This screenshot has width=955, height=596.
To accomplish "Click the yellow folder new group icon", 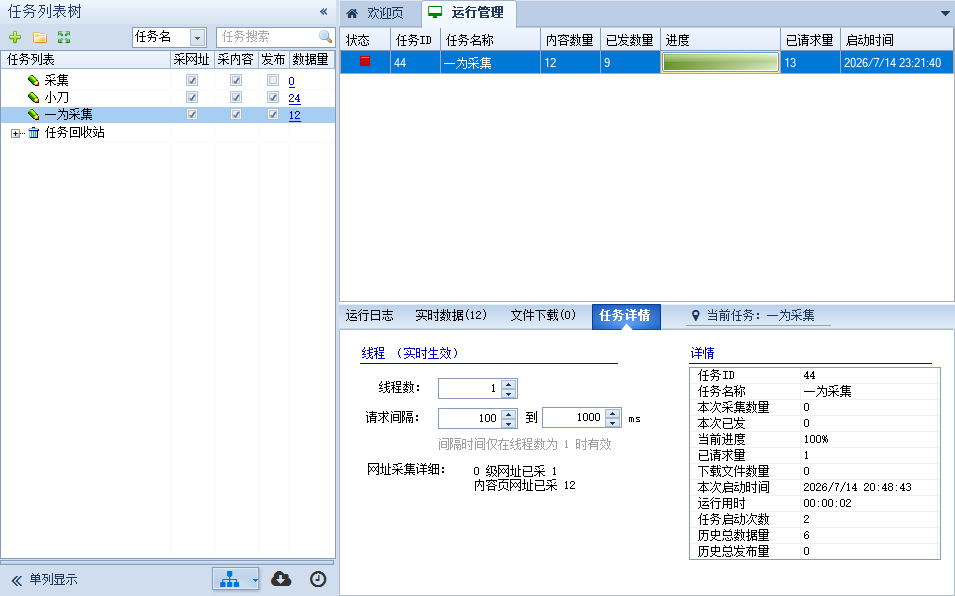I will pos(40,37).
